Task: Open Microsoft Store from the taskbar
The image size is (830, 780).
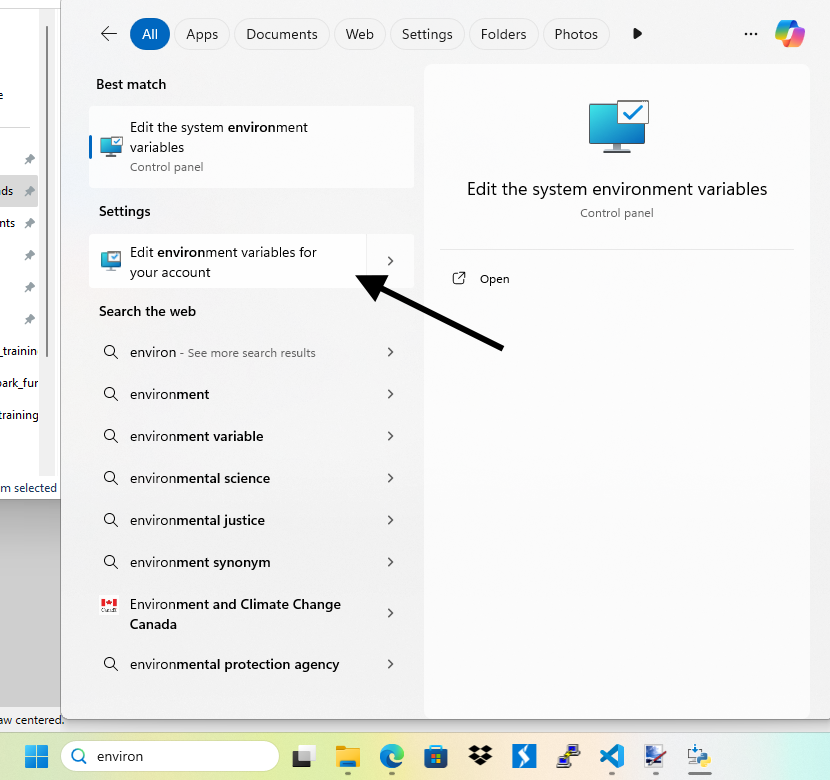Action: 435,756
